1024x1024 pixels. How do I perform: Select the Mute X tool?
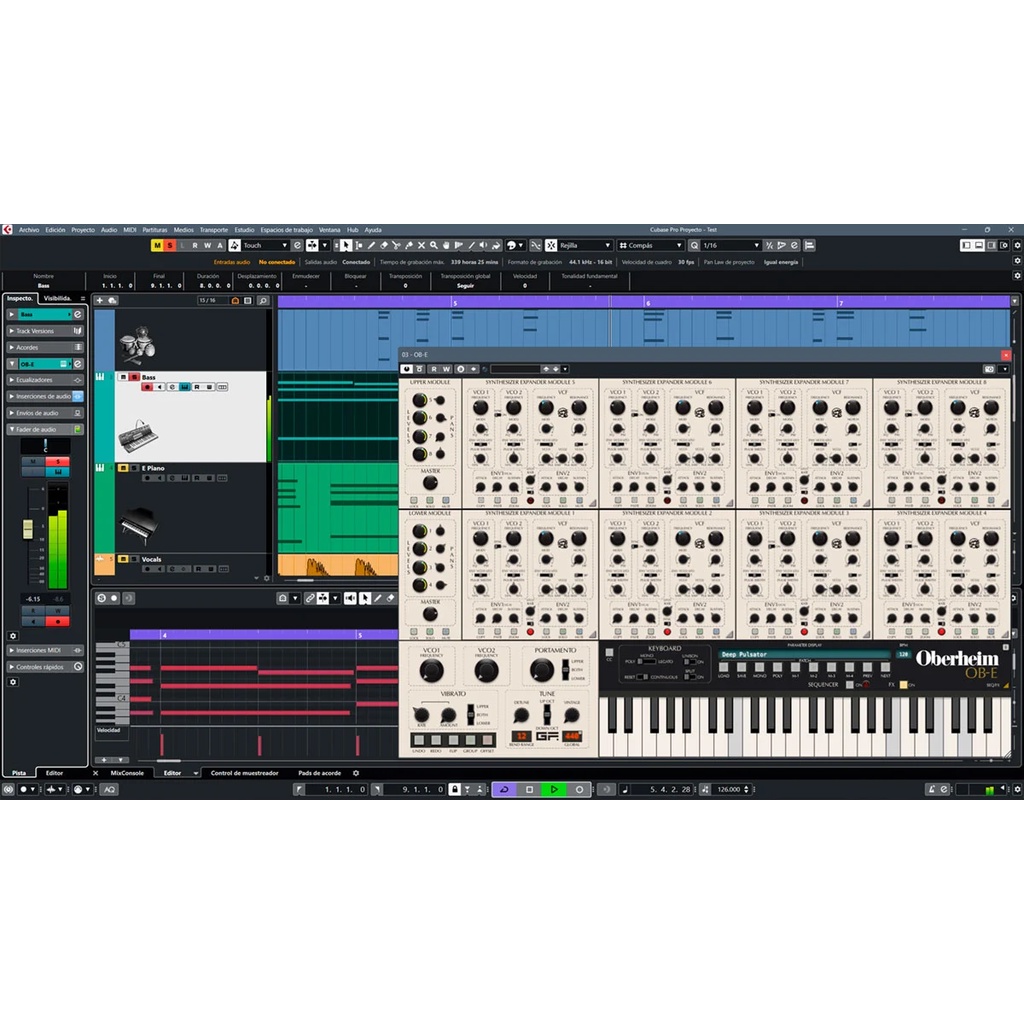(421, 246)
